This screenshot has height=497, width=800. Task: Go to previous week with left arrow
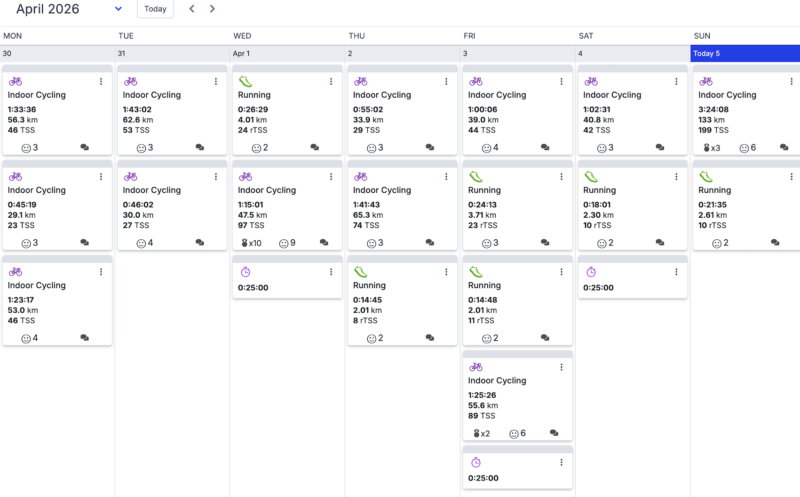[192, 9]
